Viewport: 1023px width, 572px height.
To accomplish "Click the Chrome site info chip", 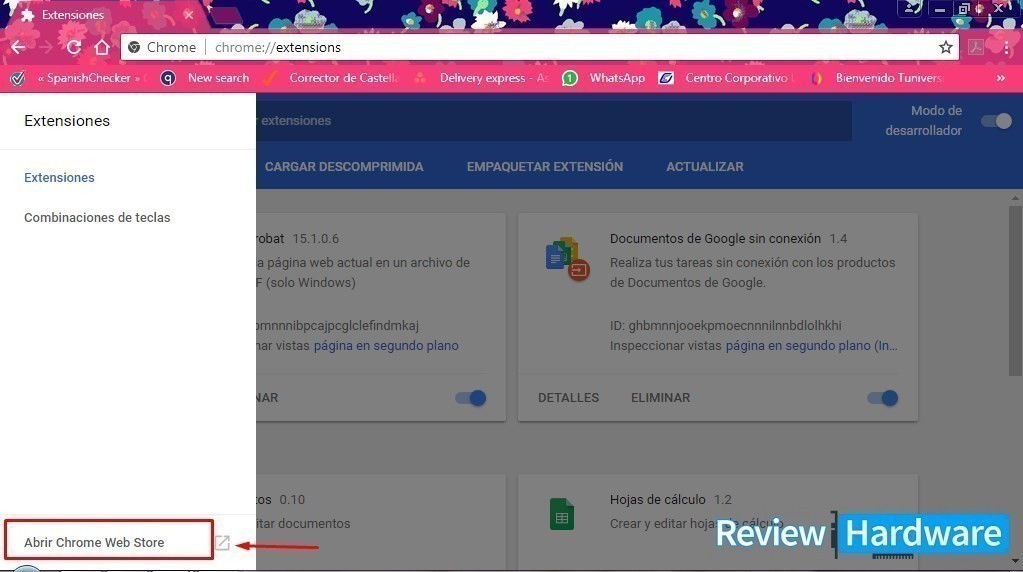I will (162, 47).
